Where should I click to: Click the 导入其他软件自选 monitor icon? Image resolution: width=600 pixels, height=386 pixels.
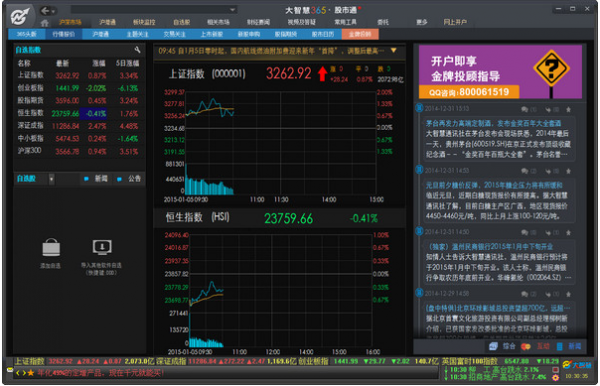102,247
